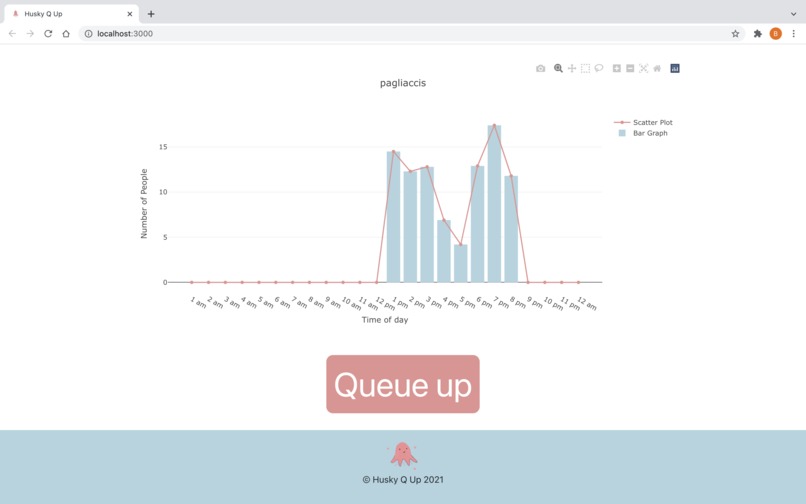Viewport: 806px width, 504px height.
Task: Click the pagliaccis chart title
Action: 403,83
